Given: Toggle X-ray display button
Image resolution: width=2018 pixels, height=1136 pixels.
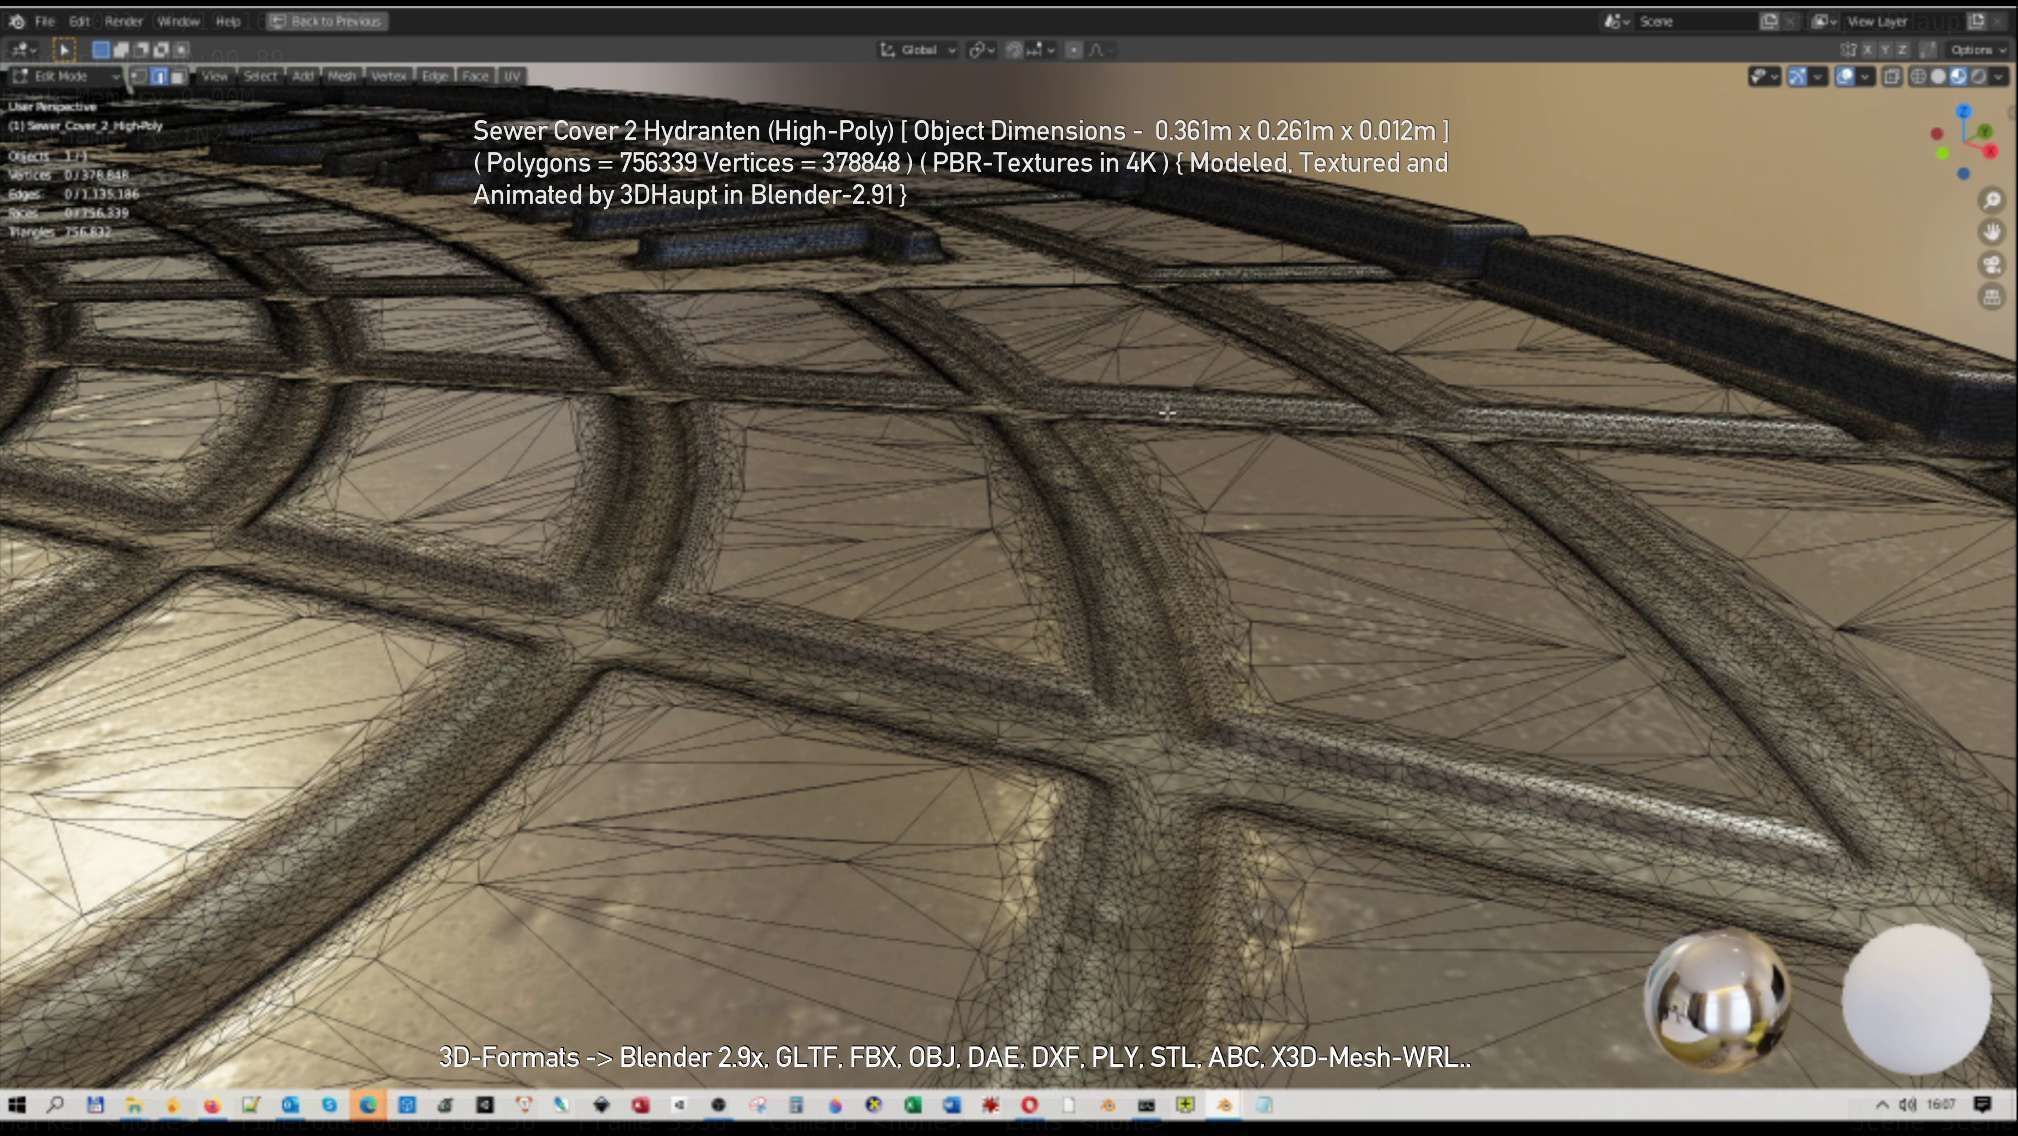Looking at the screenshot, I should [1891, 77].
